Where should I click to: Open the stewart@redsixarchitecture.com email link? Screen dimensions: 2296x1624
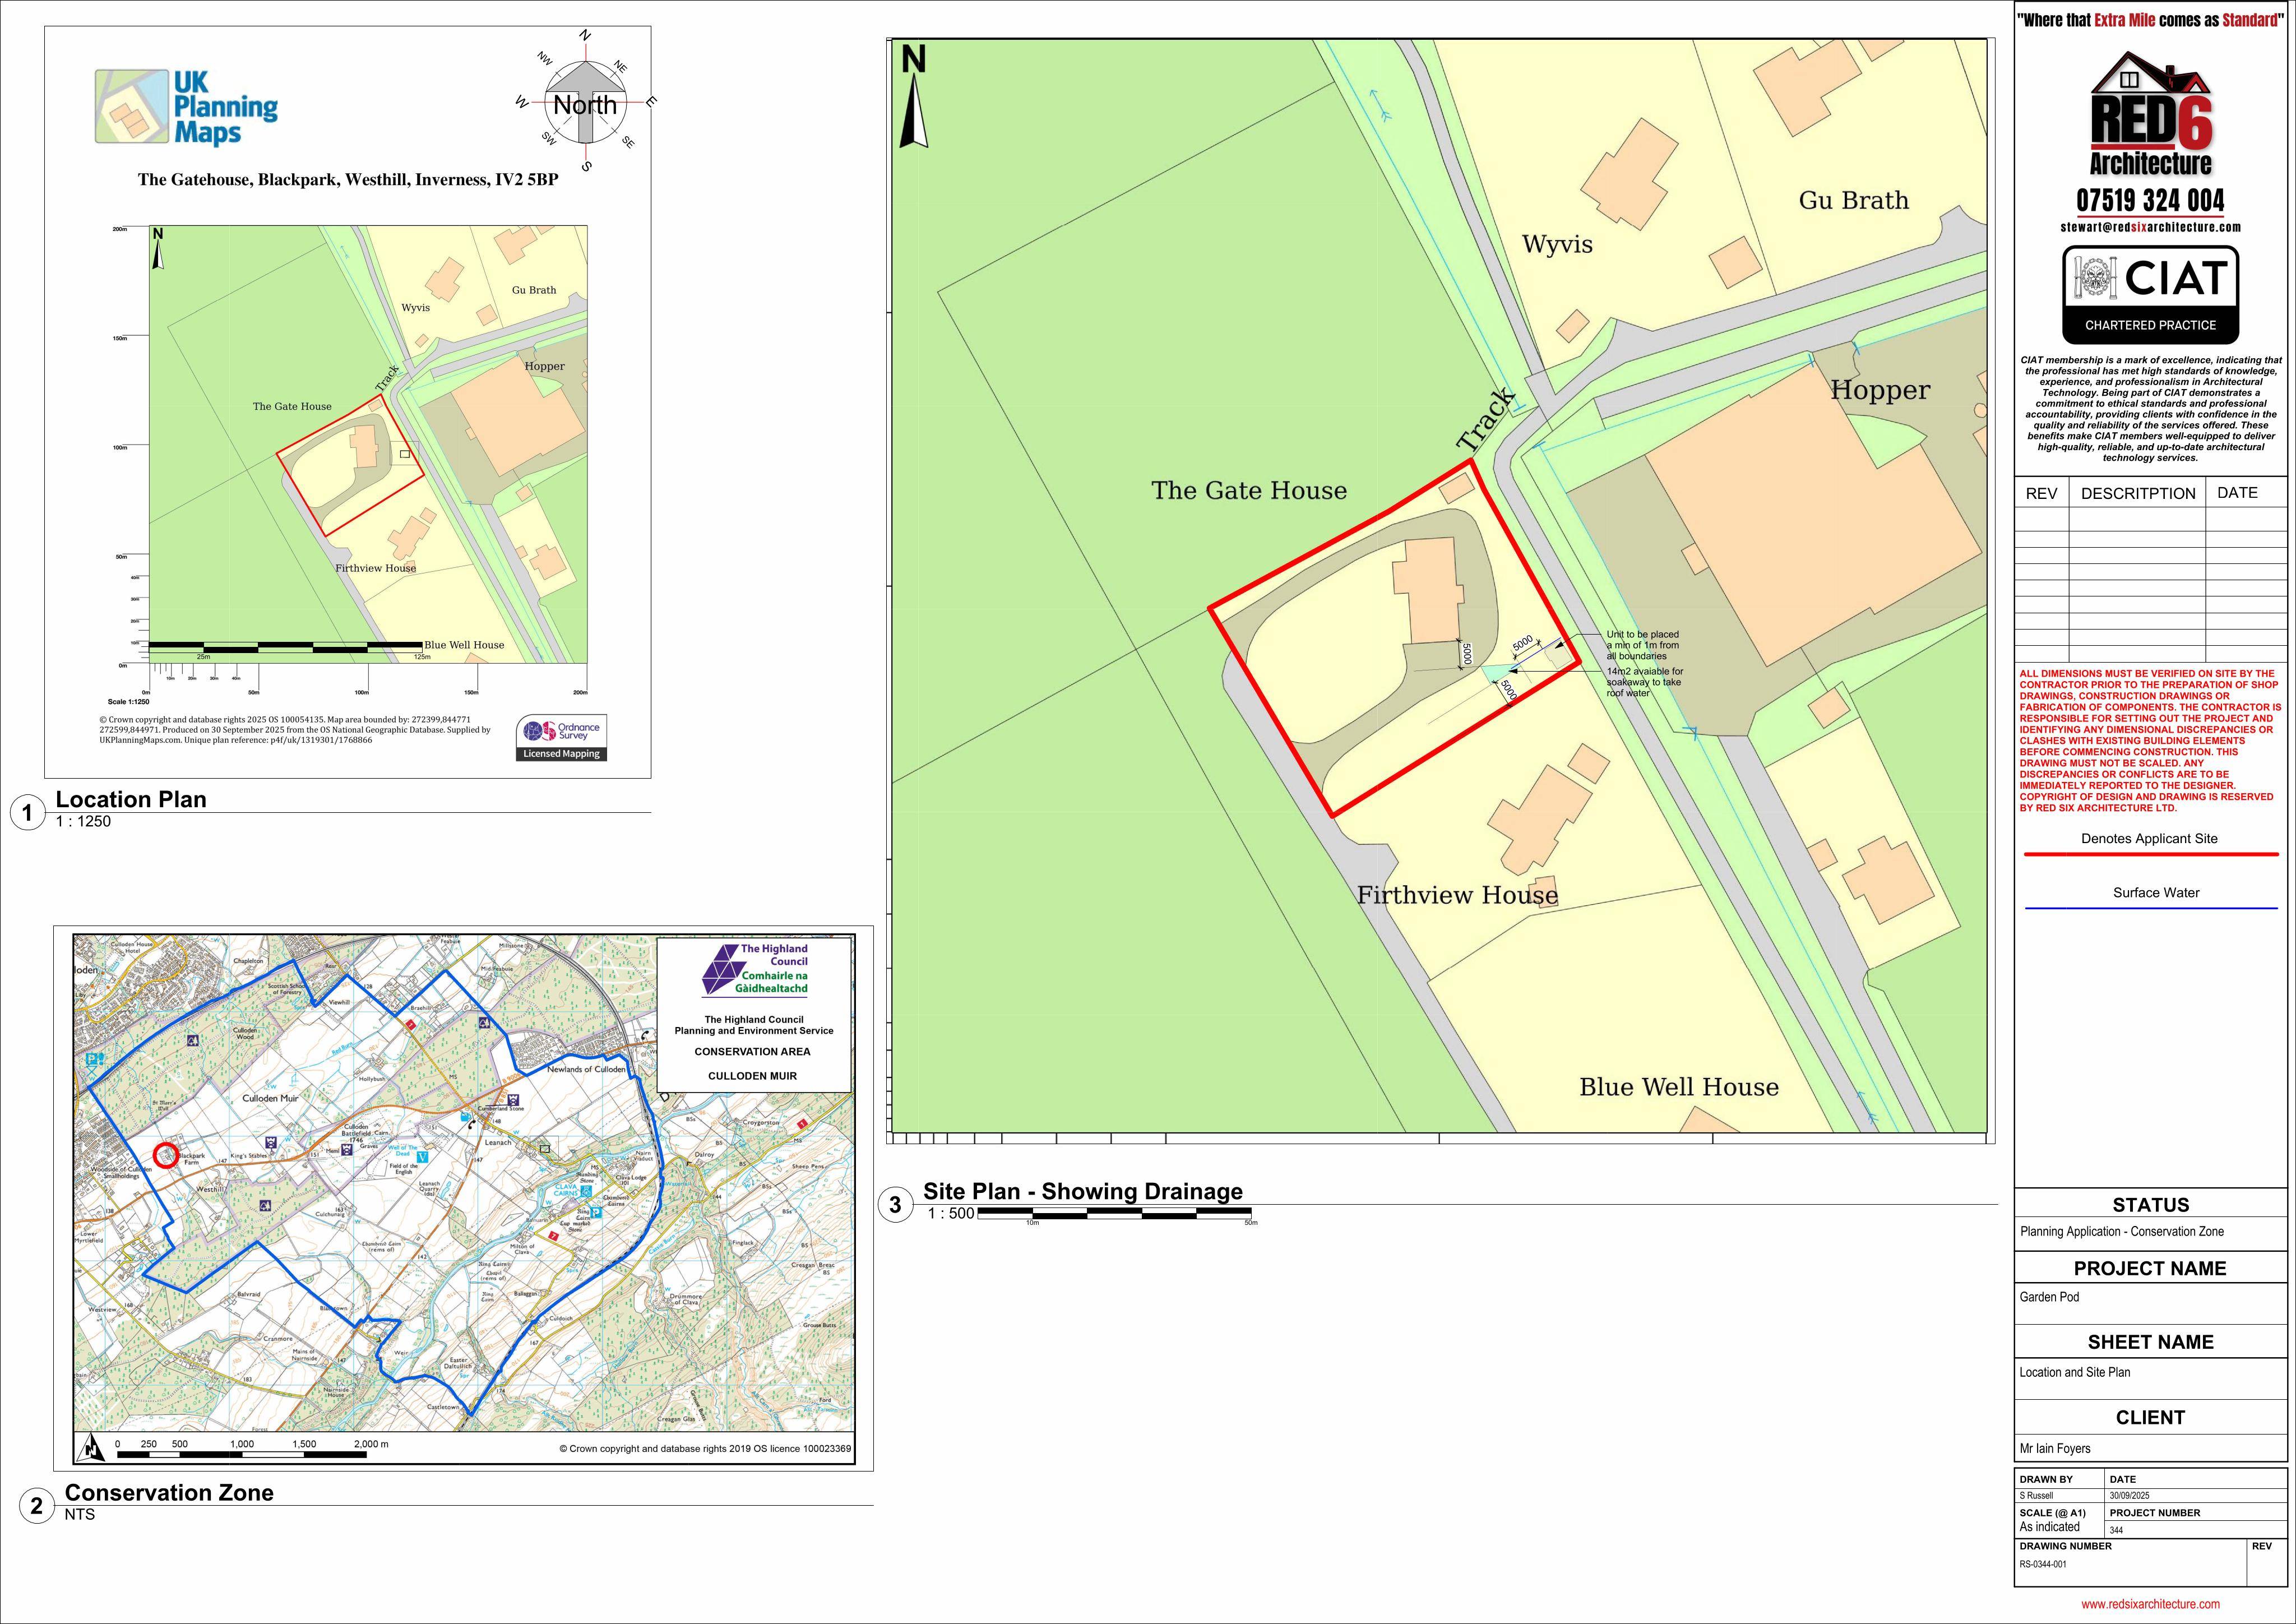click(x=2151, y=227)
